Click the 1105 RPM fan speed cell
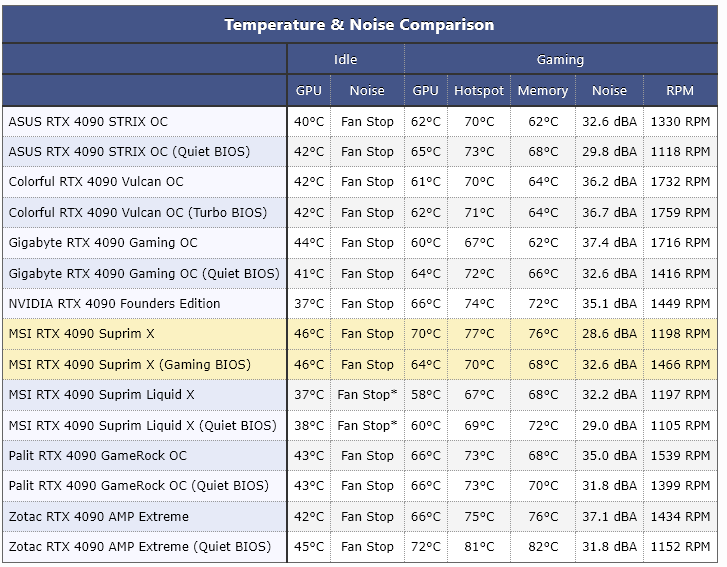Image resolution: width=727 pixels, height=567 pixels. [x=680, y=426]
